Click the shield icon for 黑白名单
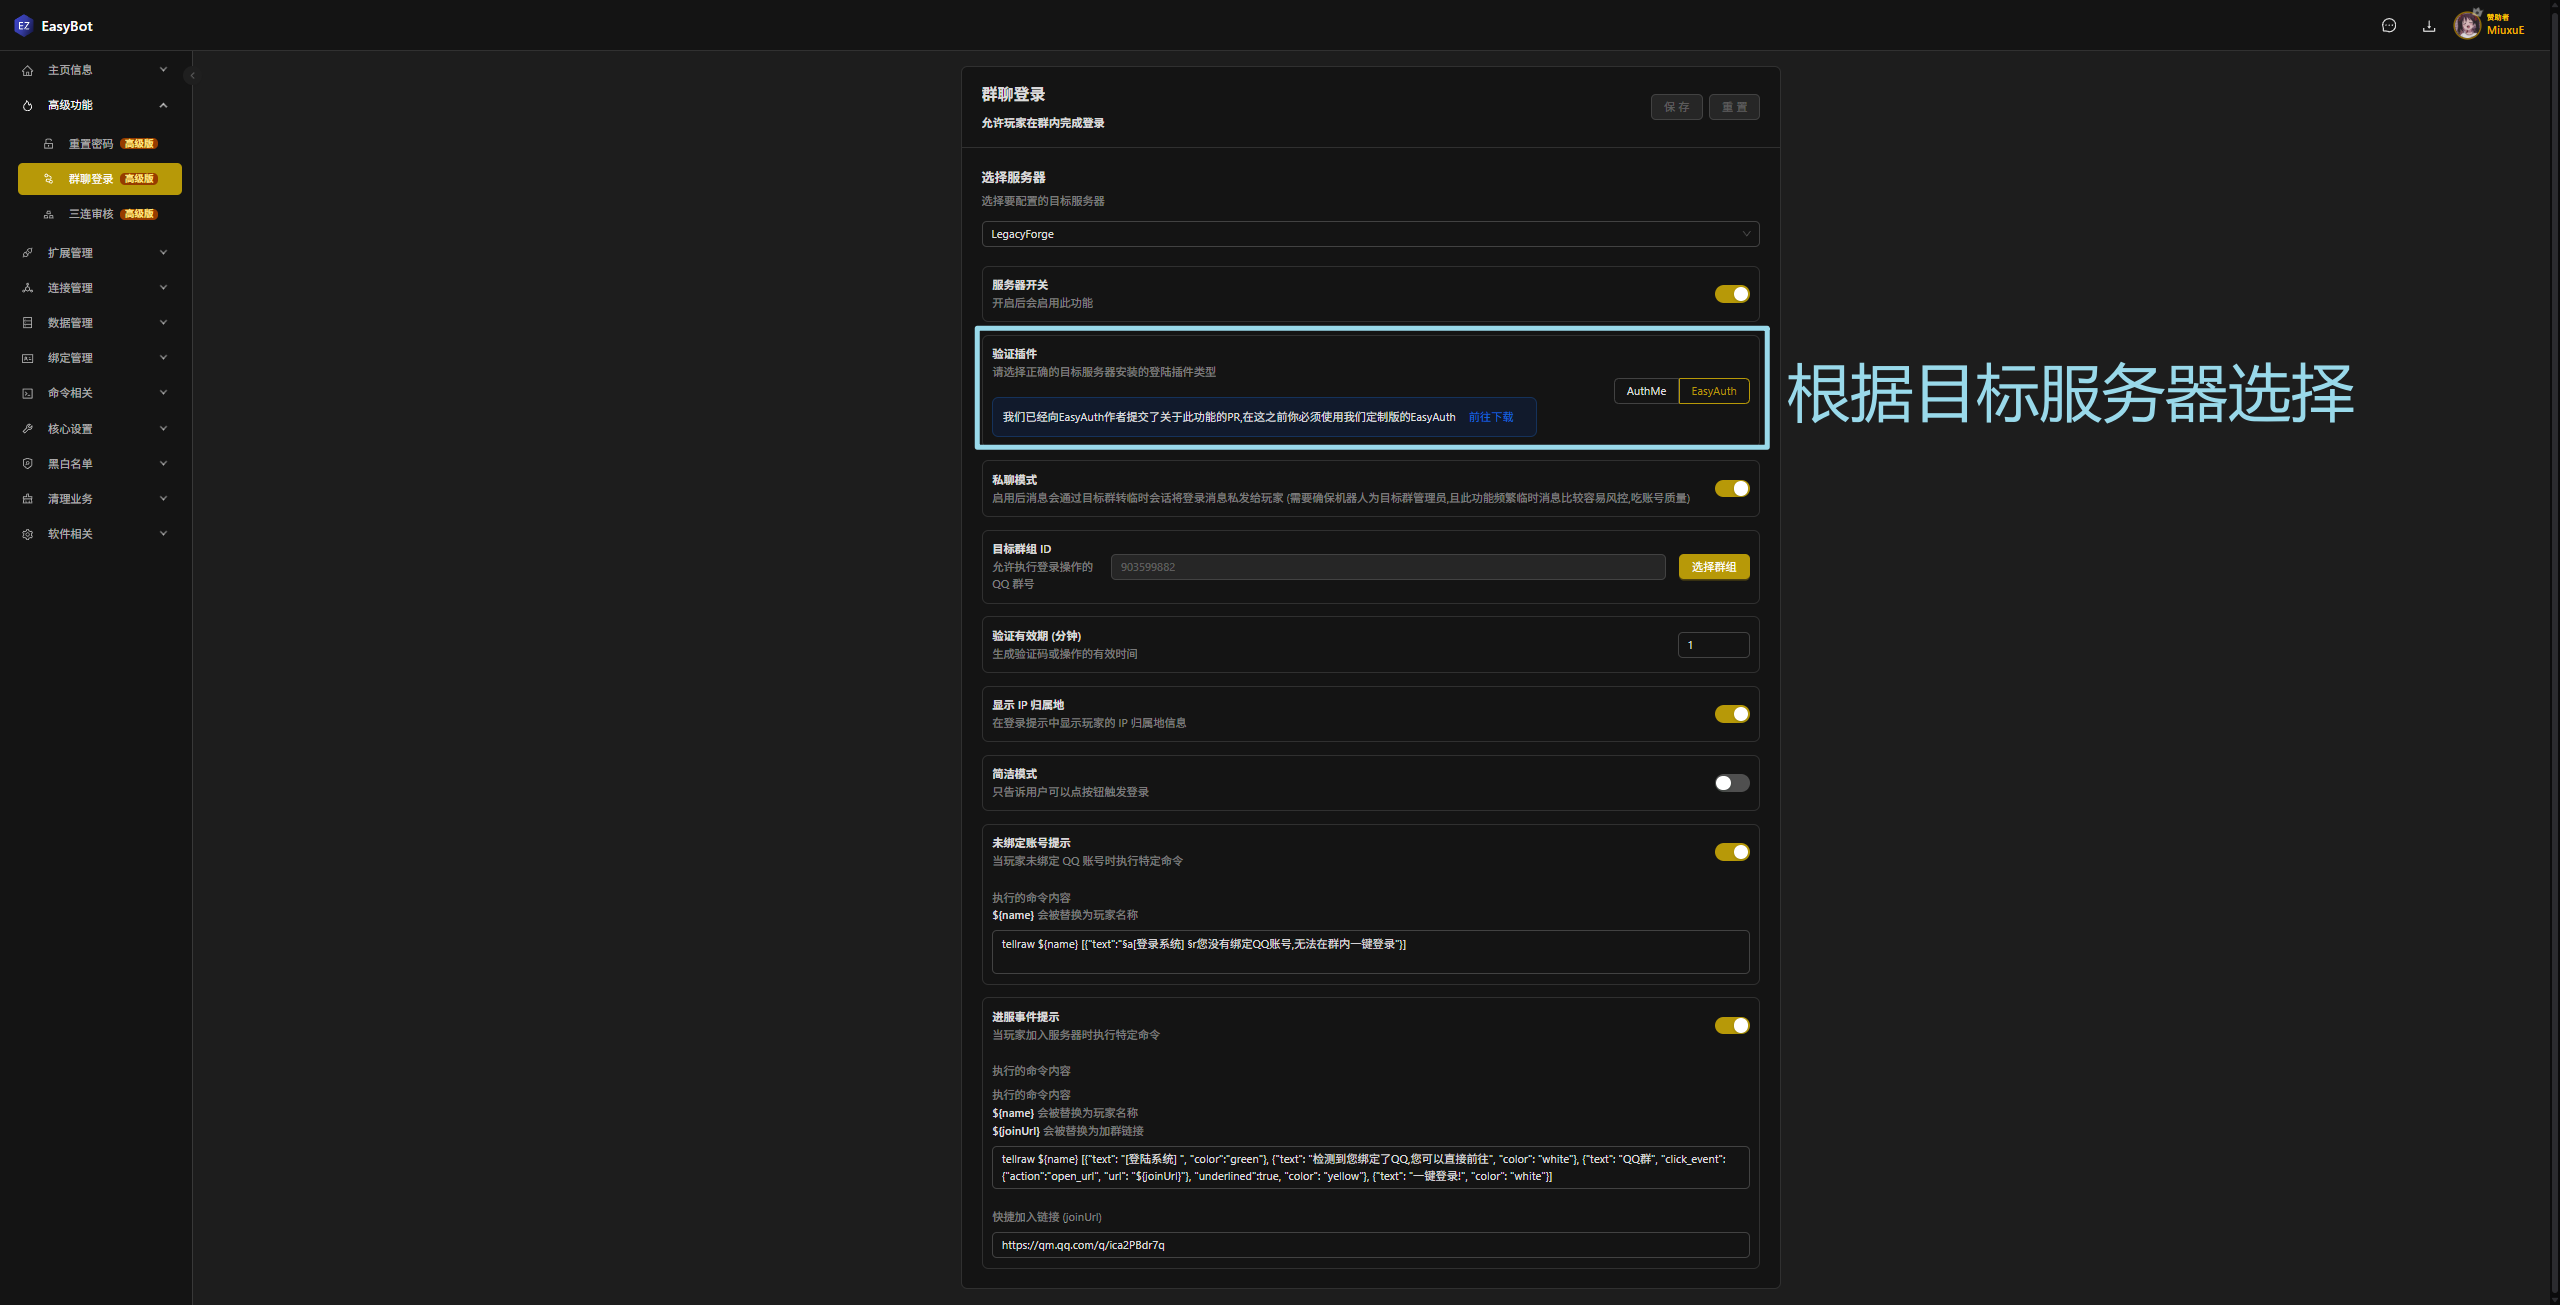This screenshot has height=1305, width=2560. point(27,464)
